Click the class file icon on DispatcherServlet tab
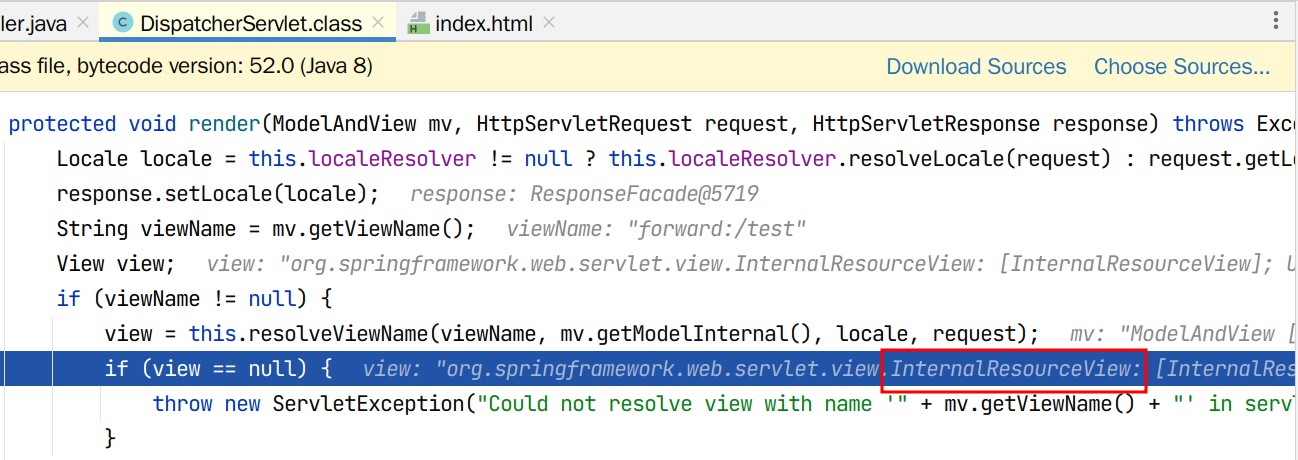Viewport: 1298px width, 460px height. (x=123, y=22)
